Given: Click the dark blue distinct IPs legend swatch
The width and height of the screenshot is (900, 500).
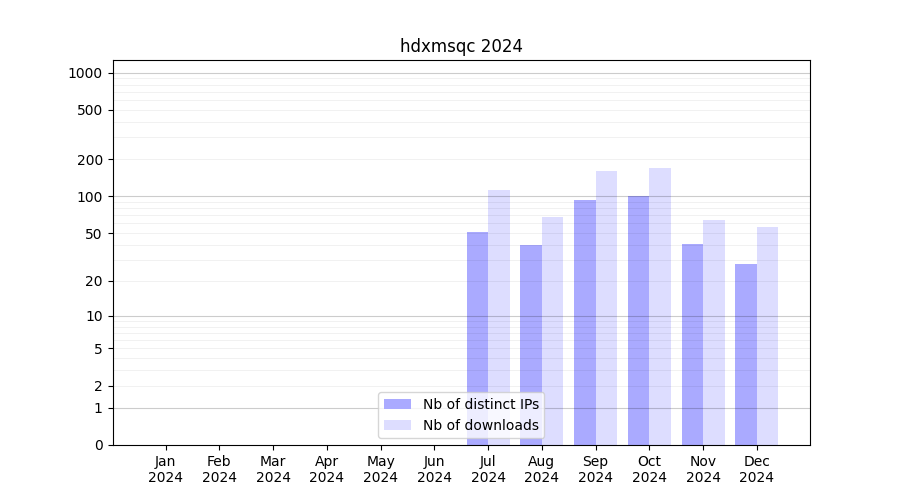Looking at the screenshot, I should [397, 404].
